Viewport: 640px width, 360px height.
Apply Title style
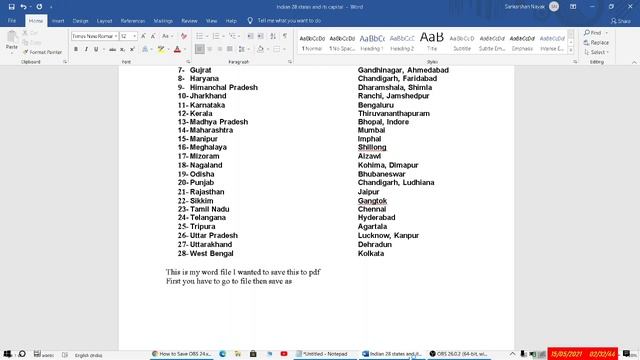(431, 42)
